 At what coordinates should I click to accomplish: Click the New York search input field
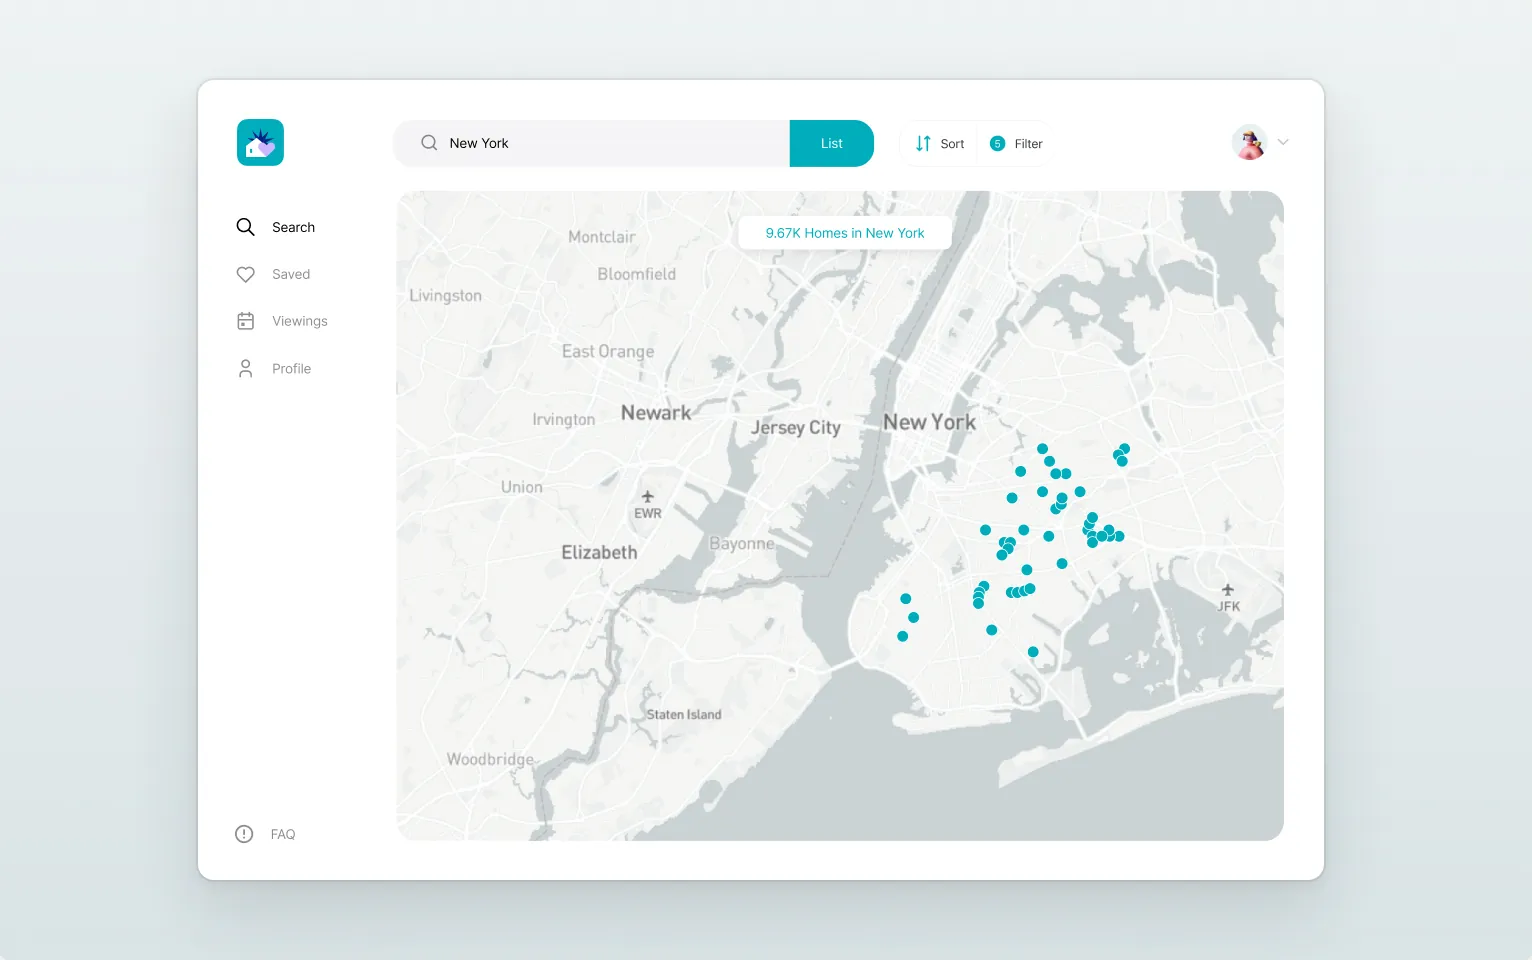coord(592,143)
